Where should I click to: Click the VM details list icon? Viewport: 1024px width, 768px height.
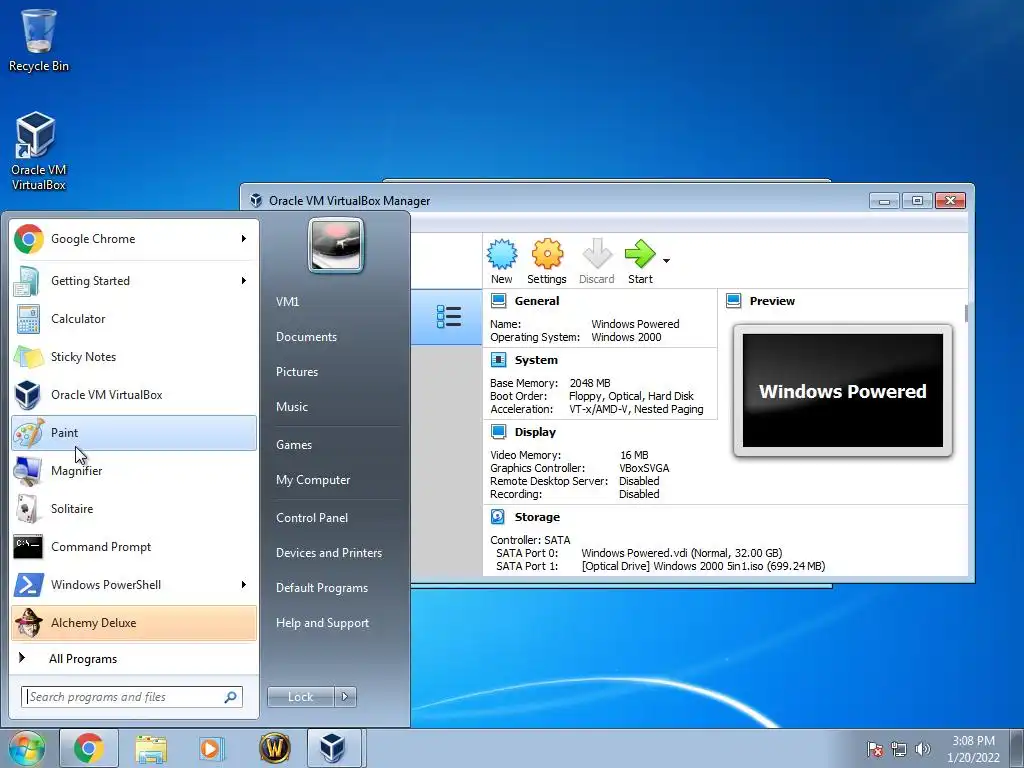449,317
